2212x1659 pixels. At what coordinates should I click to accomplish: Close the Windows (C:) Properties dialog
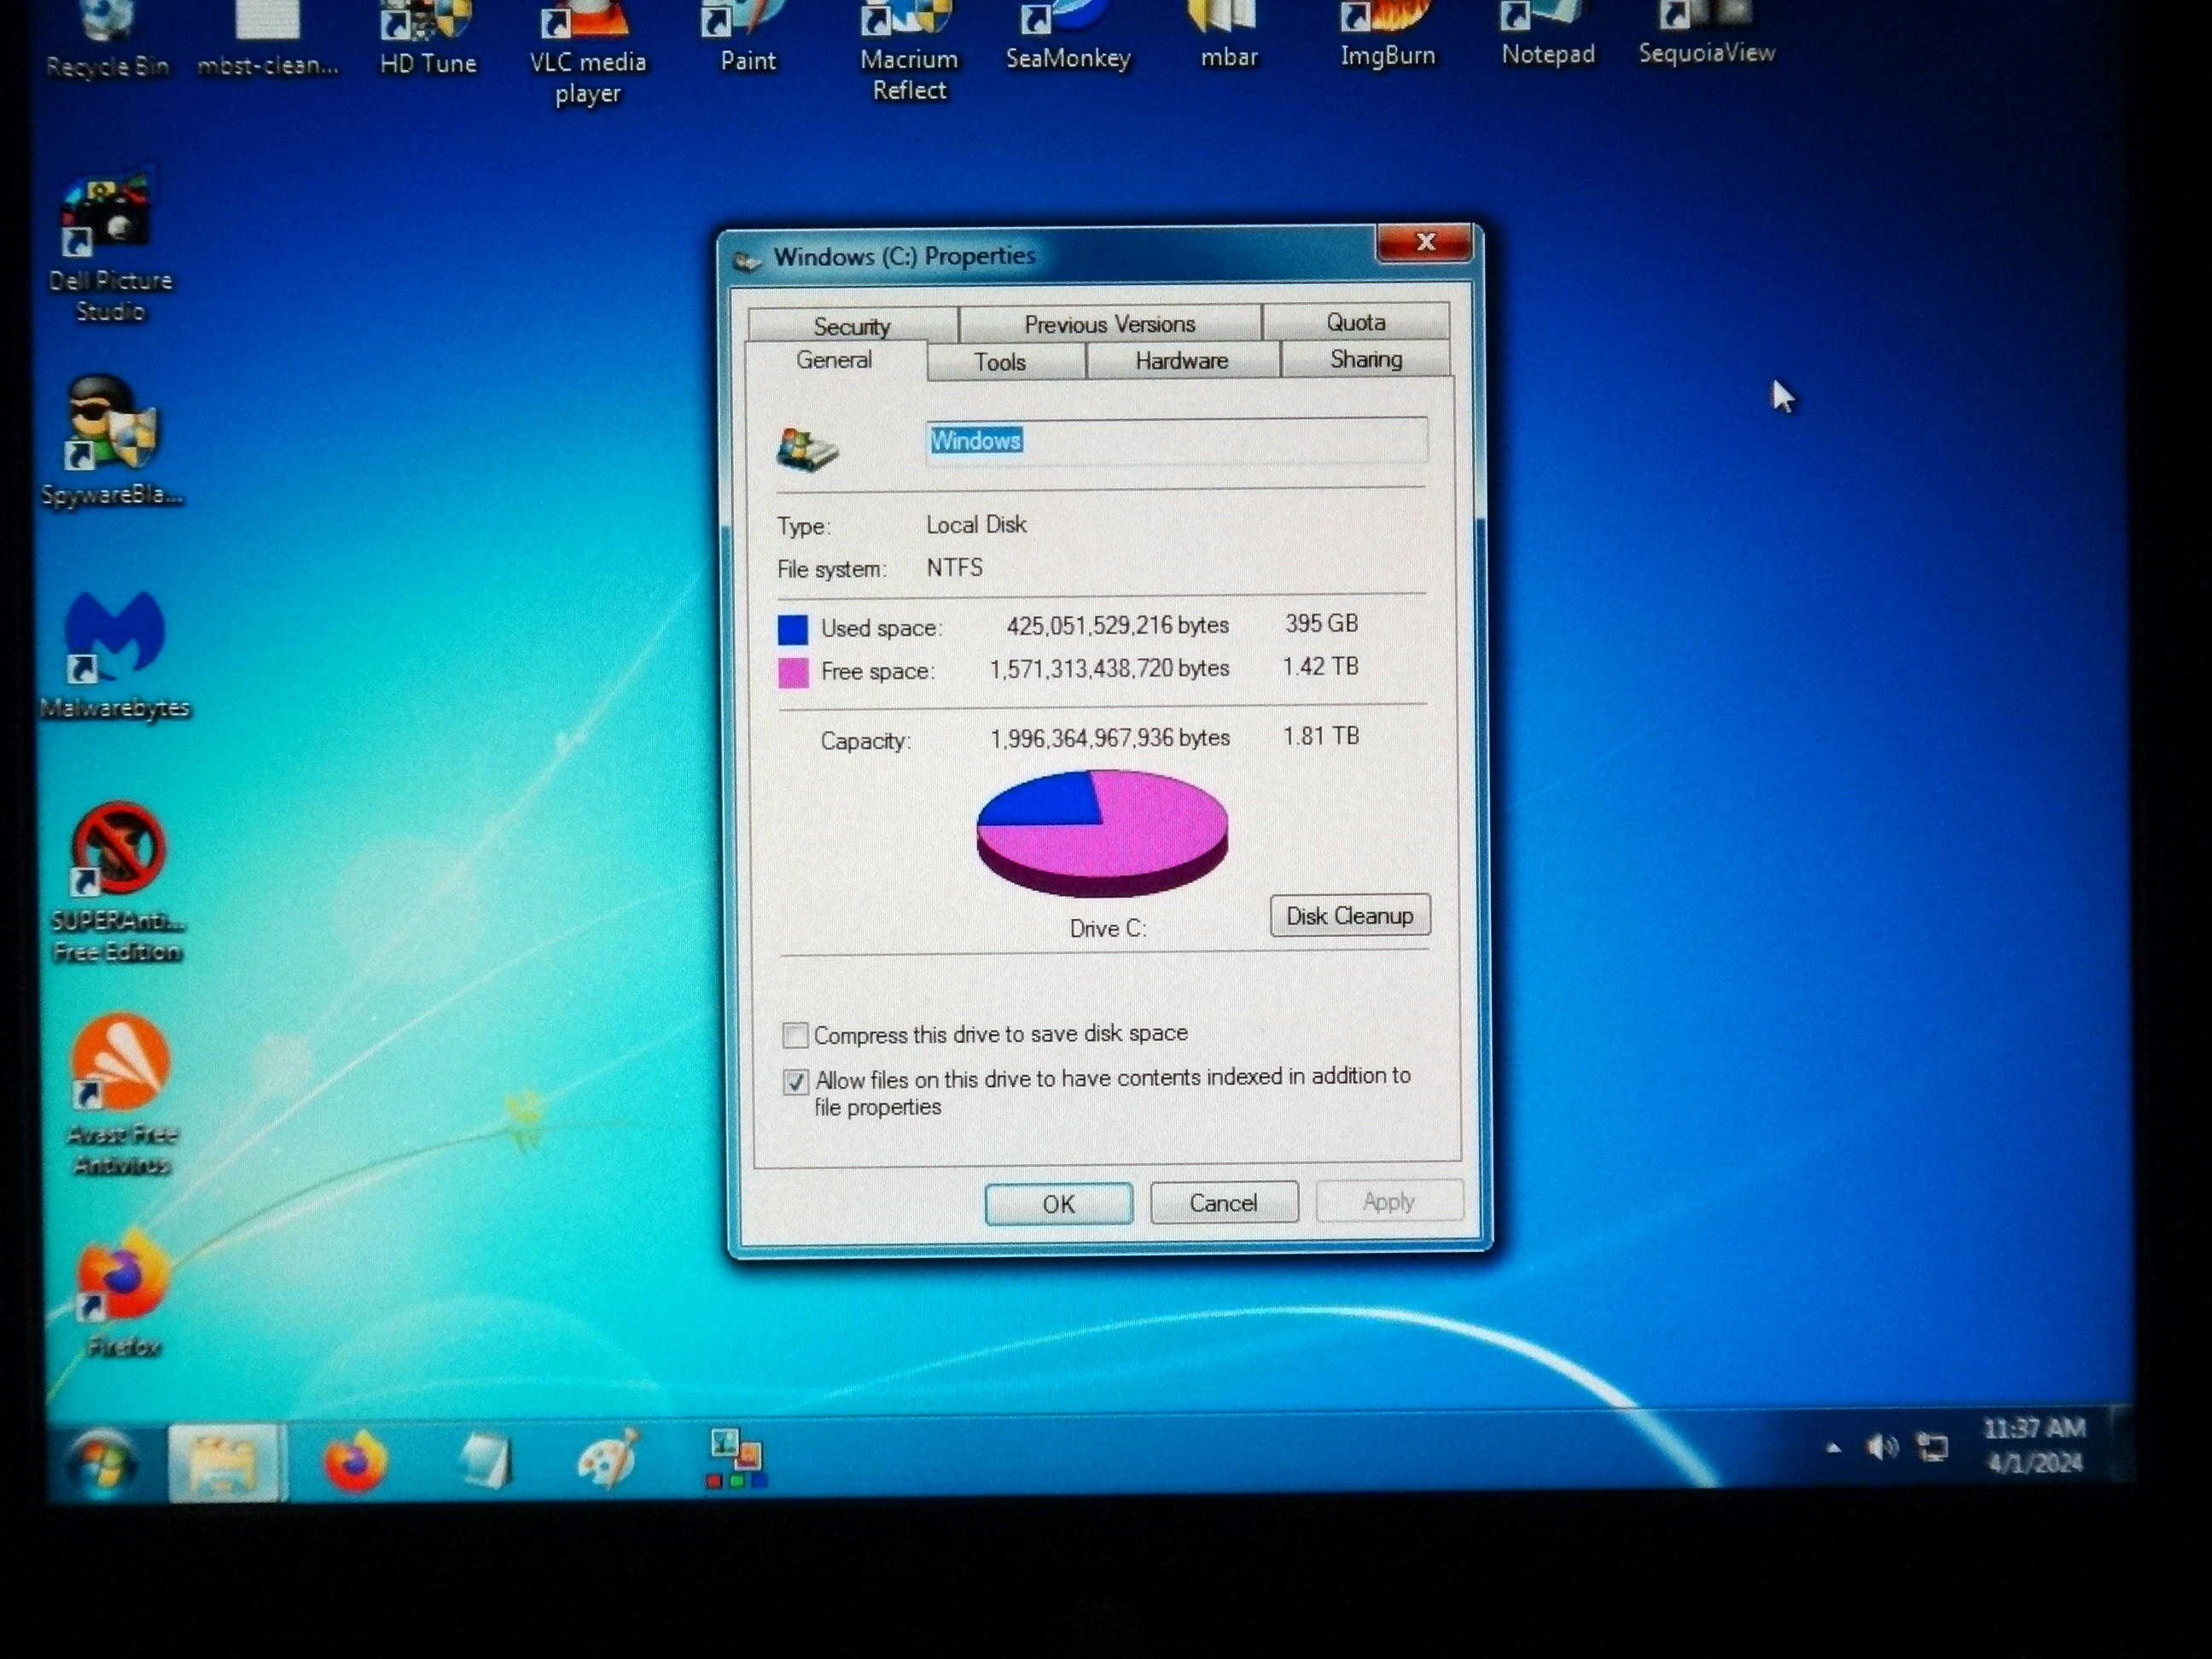pos(1425,242)
